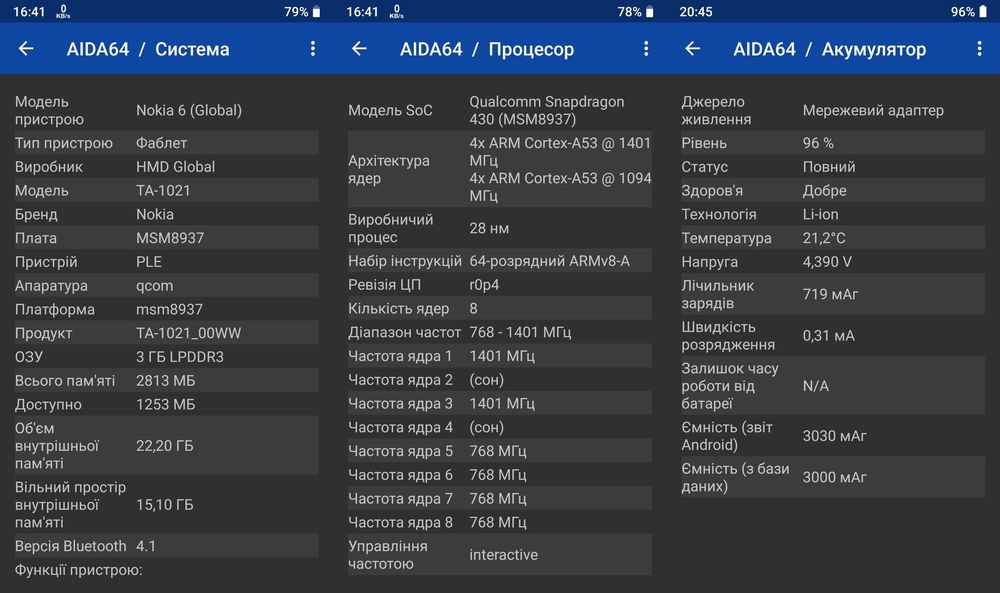The image size is (1000, 593).
Task: Tap the KB/s network speed indicator beside 79%
Action: (x=63, y=11)
